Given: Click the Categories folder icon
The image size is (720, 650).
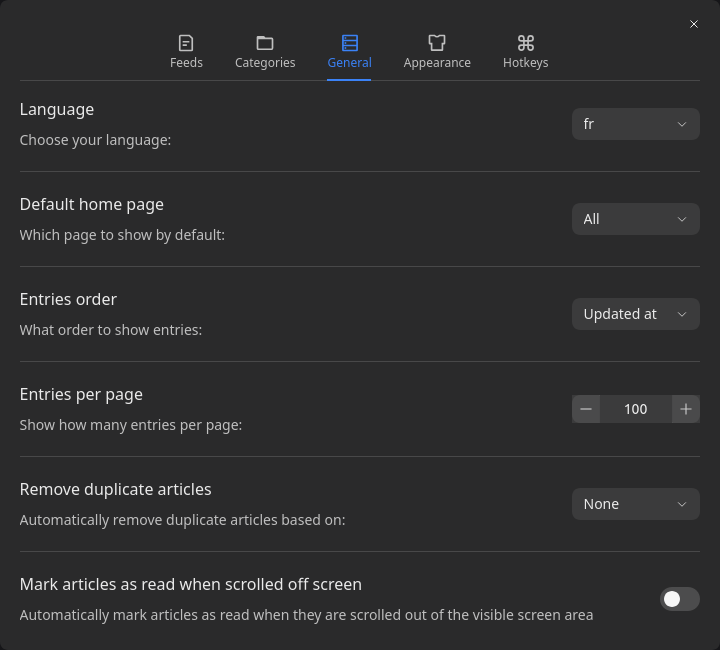Looking at the screenshot, I should pos(265,43).
